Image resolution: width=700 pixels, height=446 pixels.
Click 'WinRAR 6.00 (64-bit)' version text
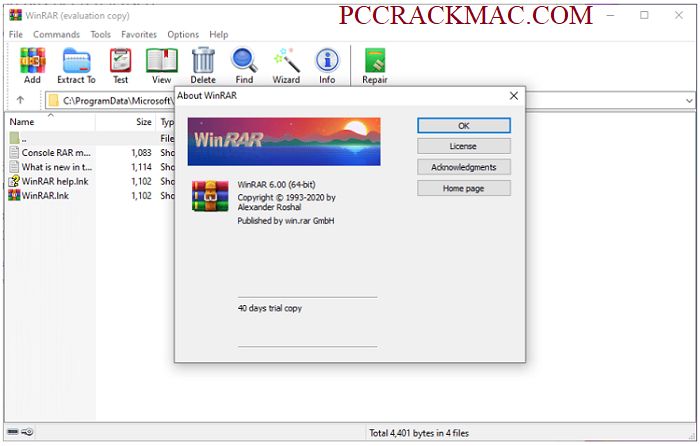click(x=276, y=184)
